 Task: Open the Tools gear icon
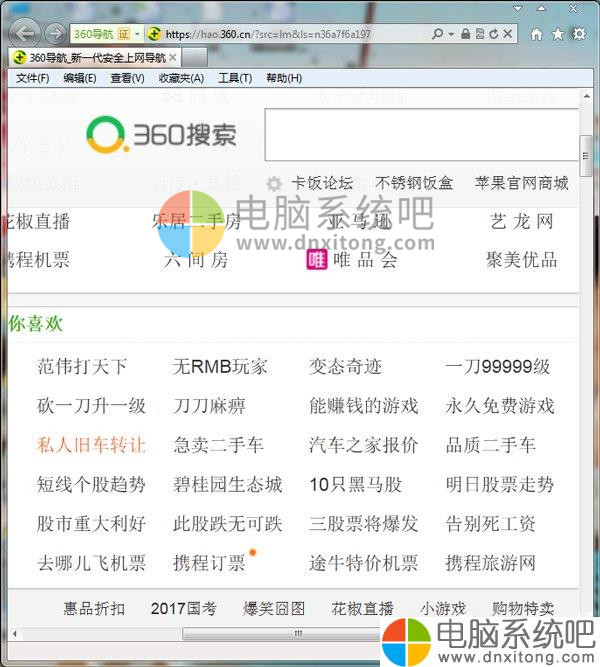[579, 34]
